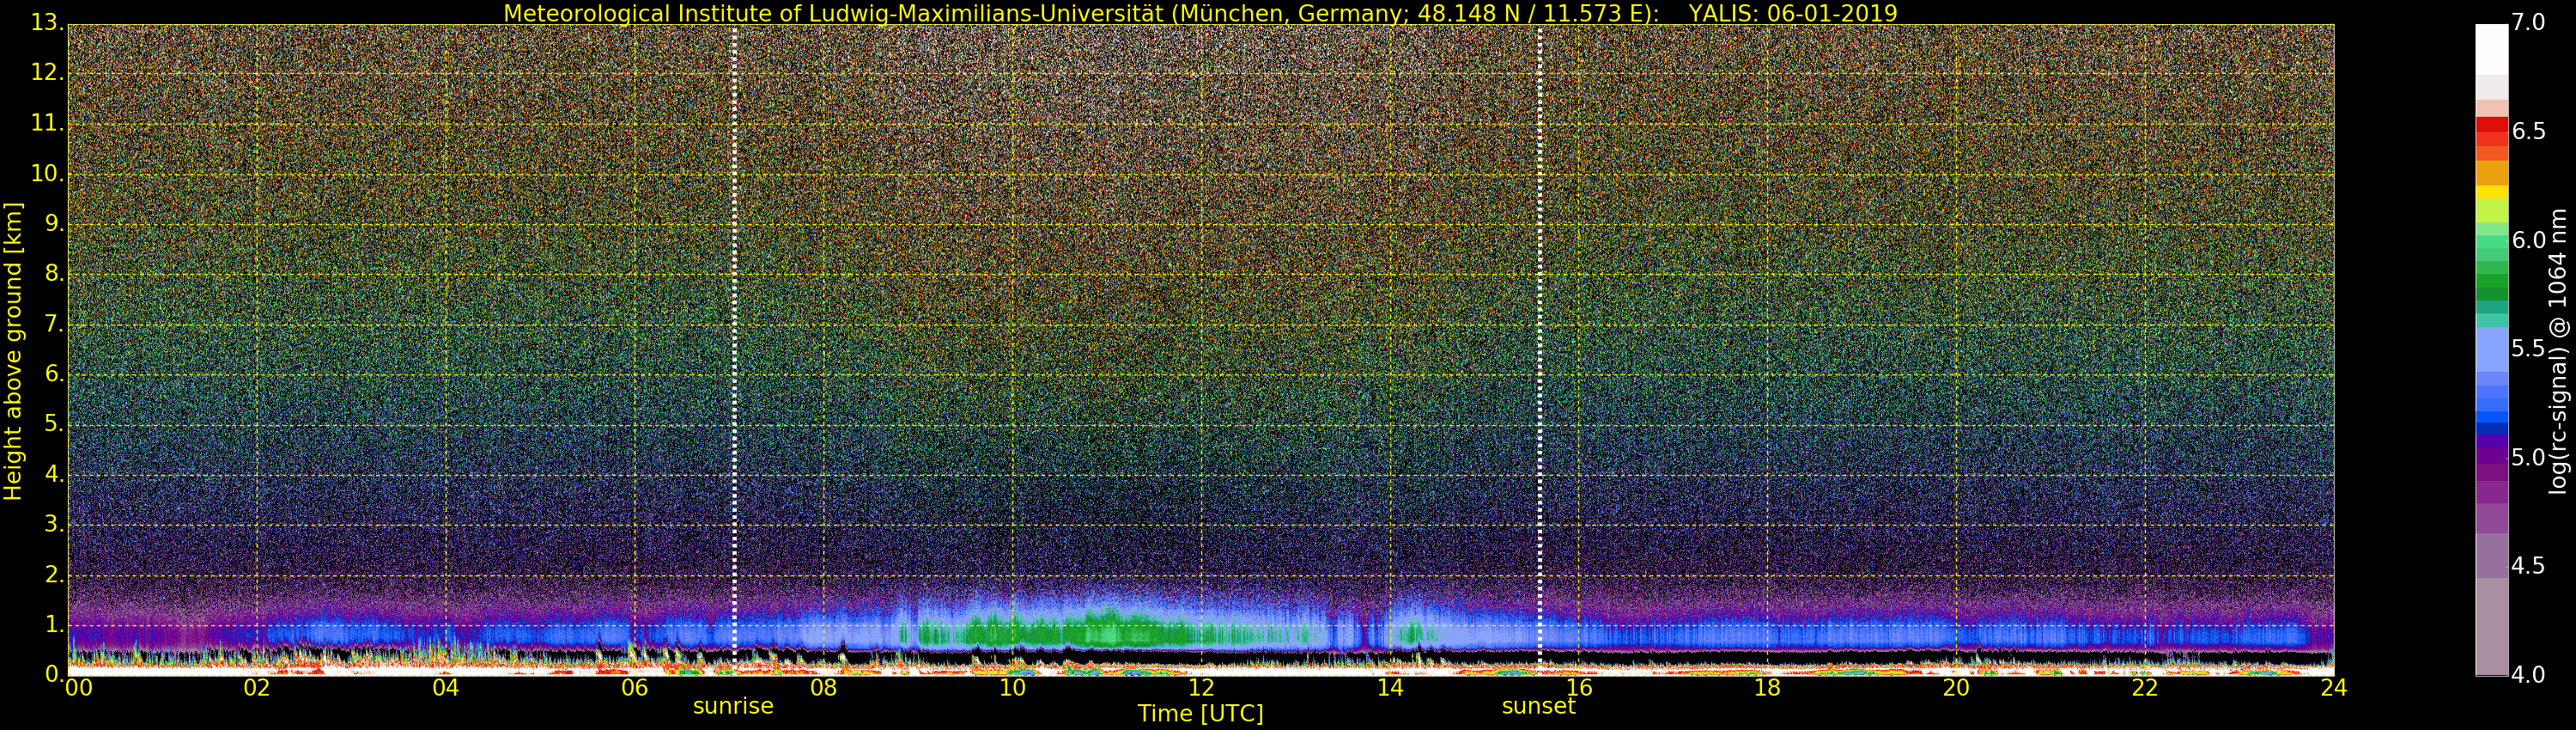
Task: Click the "10." tick on the height axis
Action: (x=46, y=173)
